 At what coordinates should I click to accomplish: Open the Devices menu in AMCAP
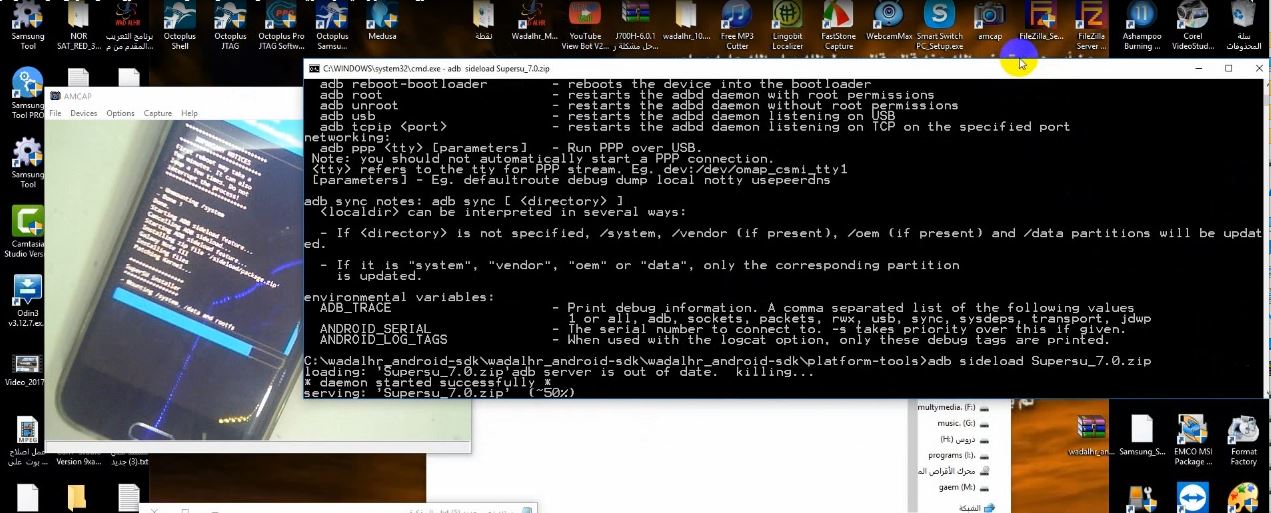point(84,113)
